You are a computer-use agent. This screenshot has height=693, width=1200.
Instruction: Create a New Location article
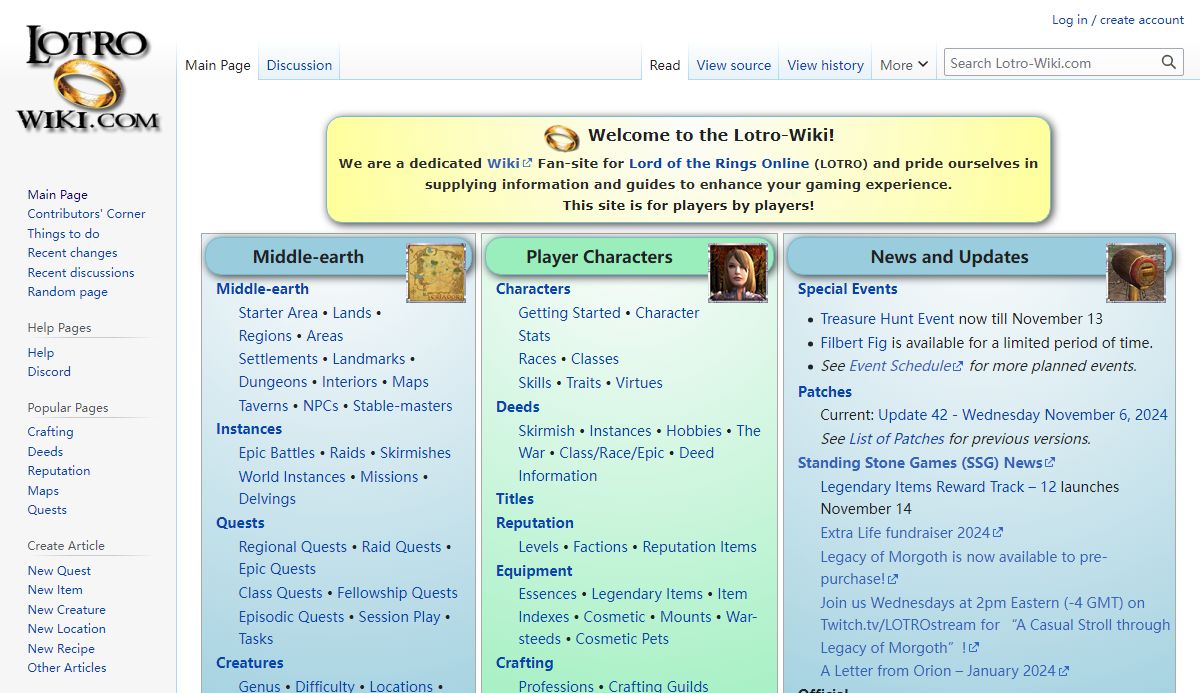tap(66, 629)
